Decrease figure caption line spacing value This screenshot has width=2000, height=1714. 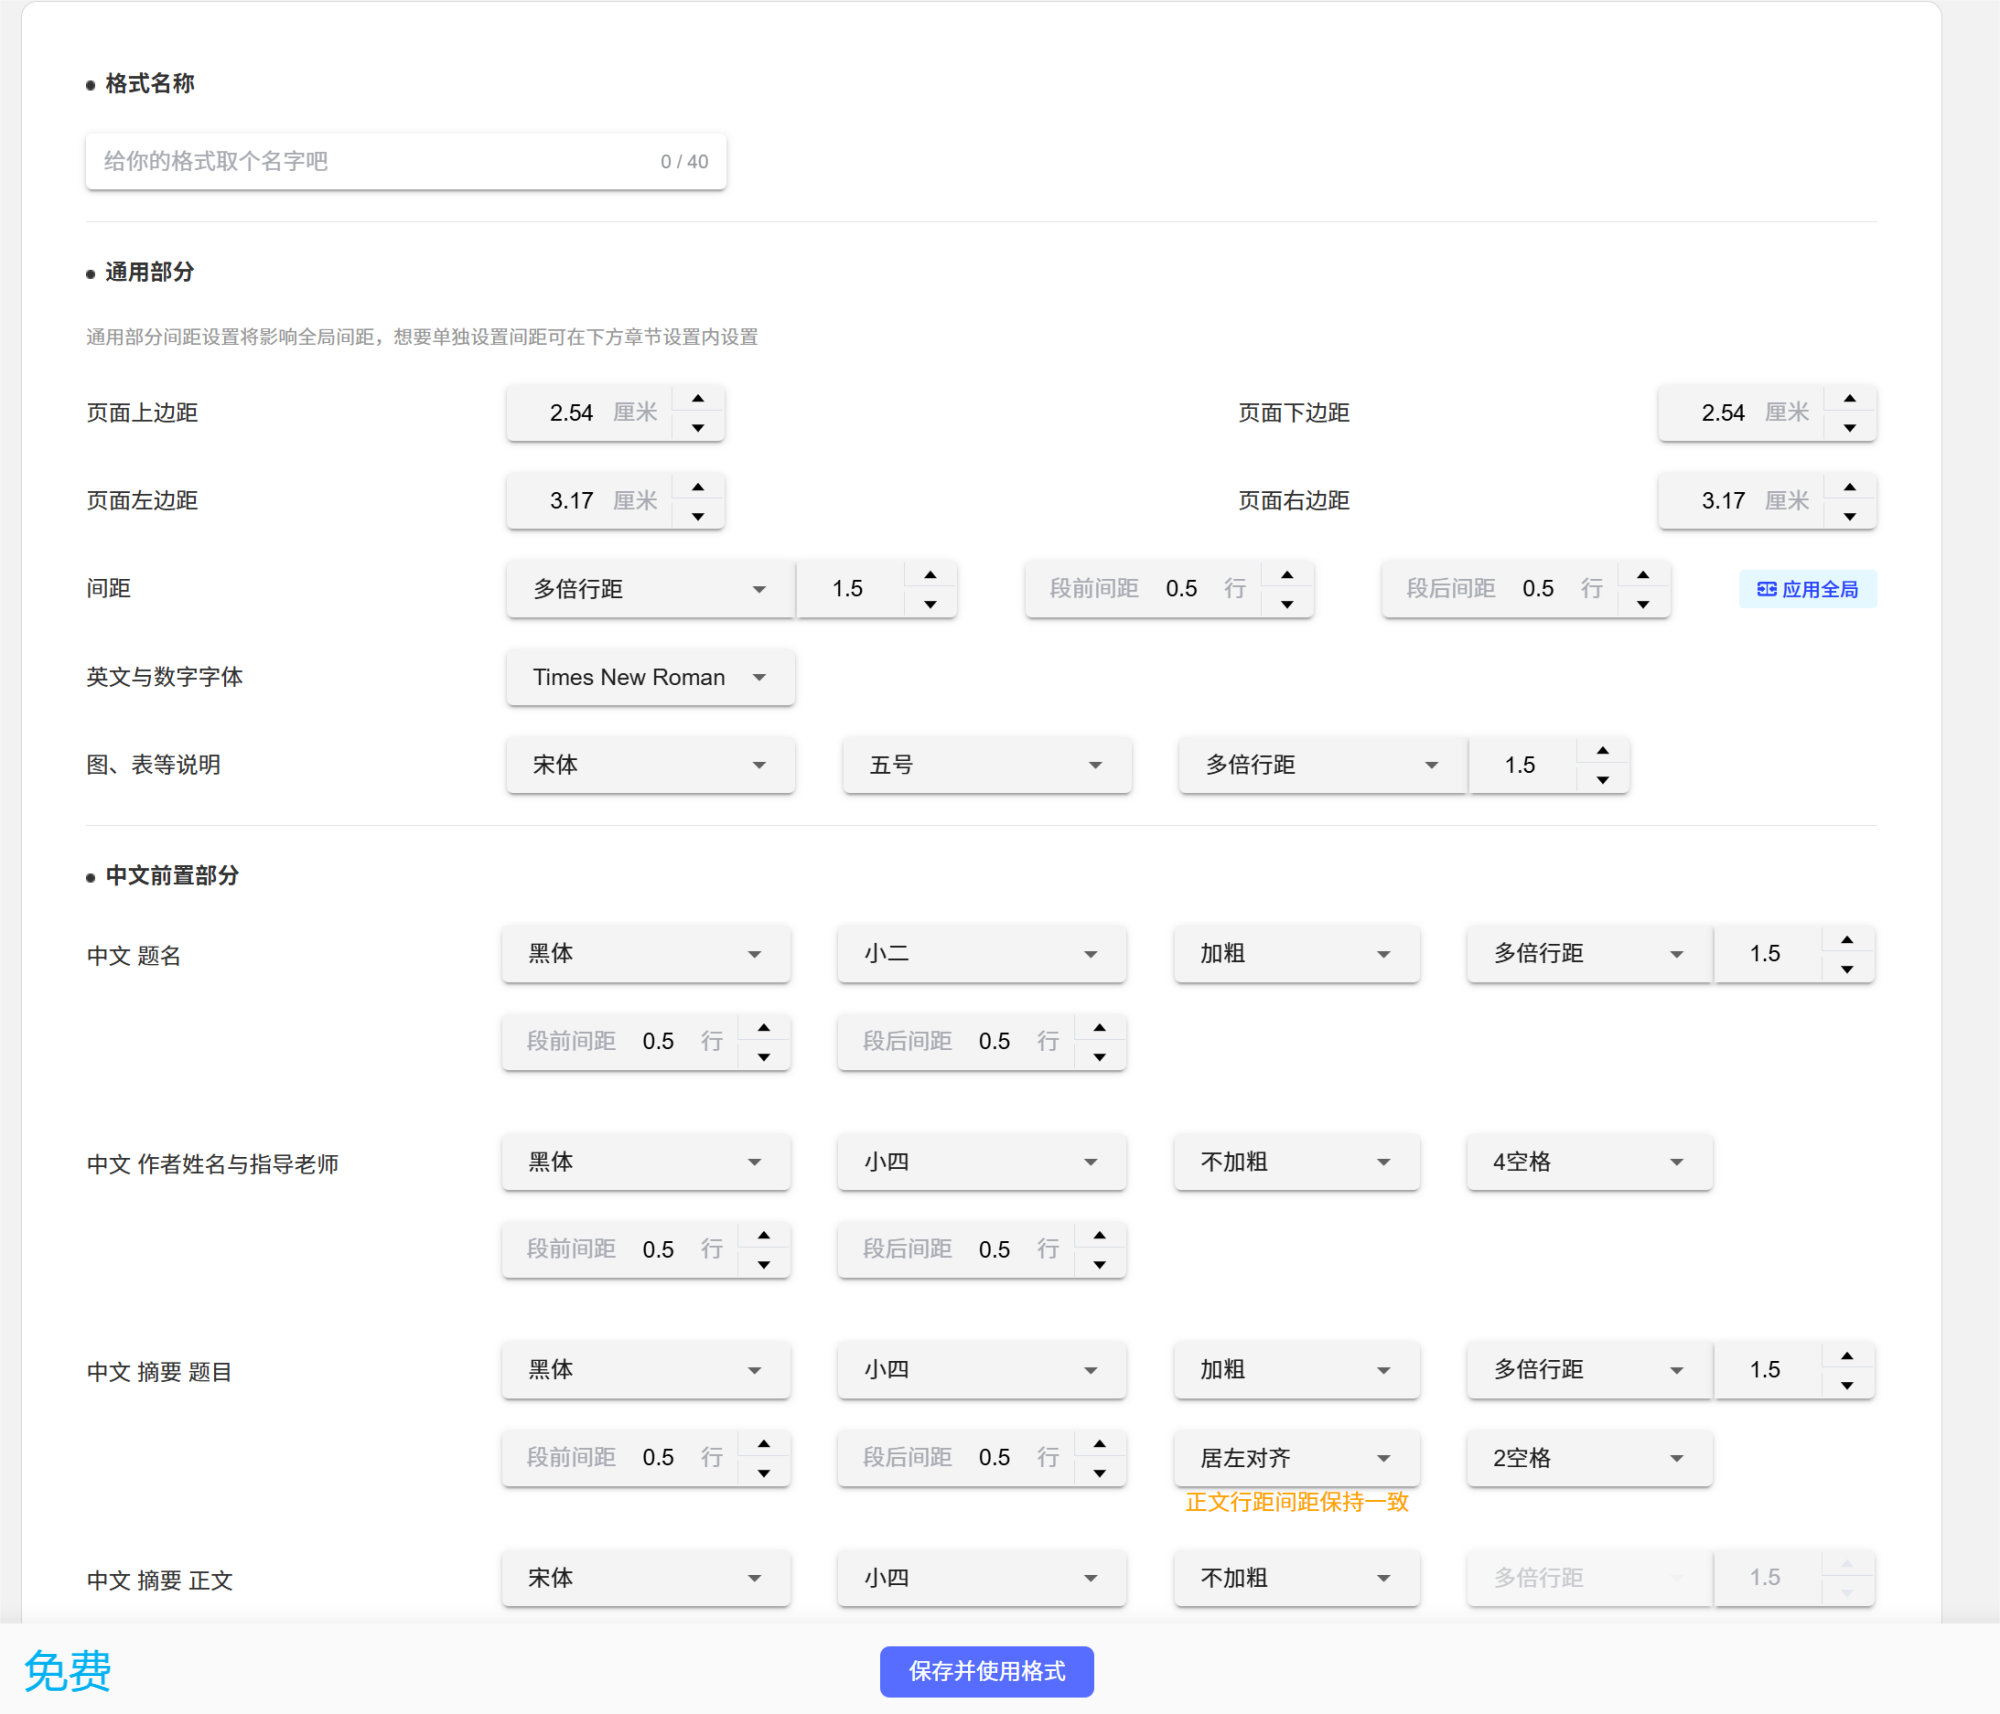click(x=1603, y=780)
